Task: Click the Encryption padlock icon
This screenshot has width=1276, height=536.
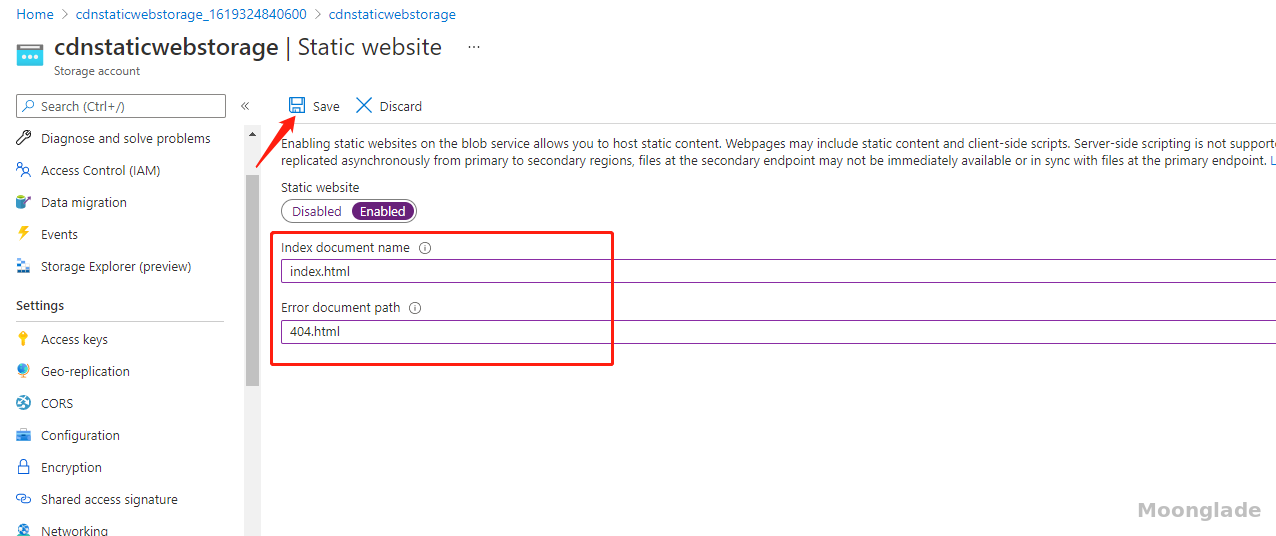Action: click(x=24, y=467)
